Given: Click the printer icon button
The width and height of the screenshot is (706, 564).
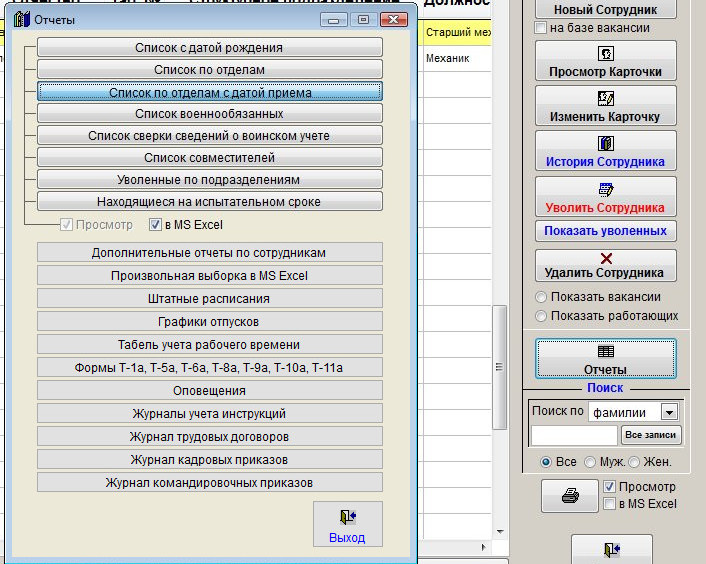Looking at the screenshot, I should pos(570,496).
